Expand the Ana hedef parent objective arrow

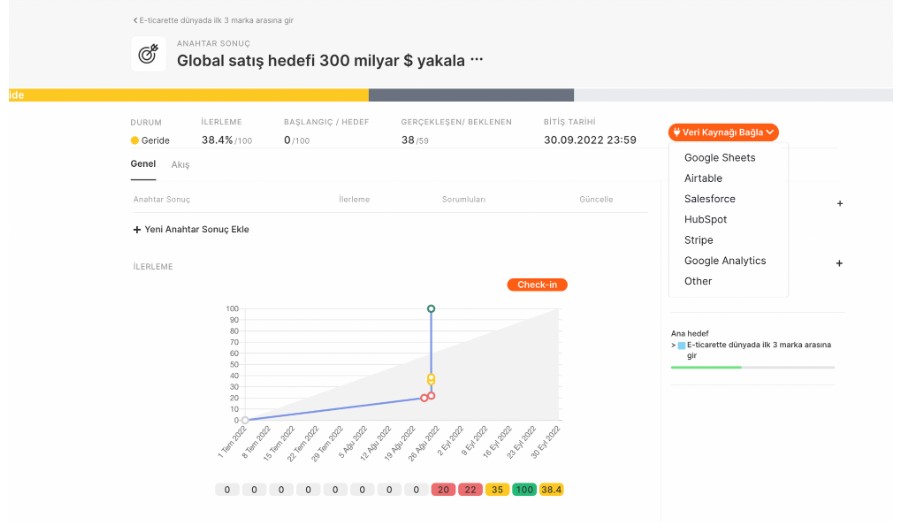point(674,346)
